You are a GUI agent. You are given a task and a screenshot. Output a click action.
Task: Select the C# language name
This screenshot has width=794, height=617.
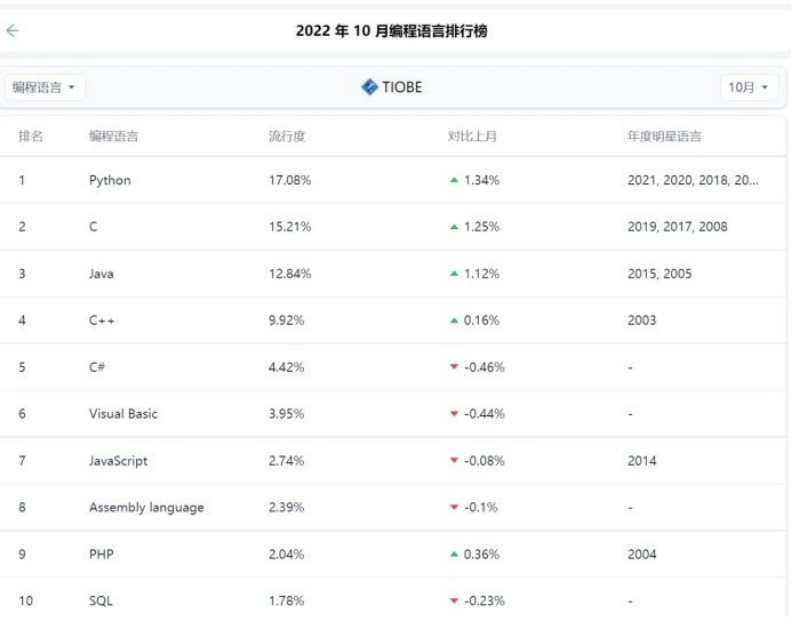(97, 367)
